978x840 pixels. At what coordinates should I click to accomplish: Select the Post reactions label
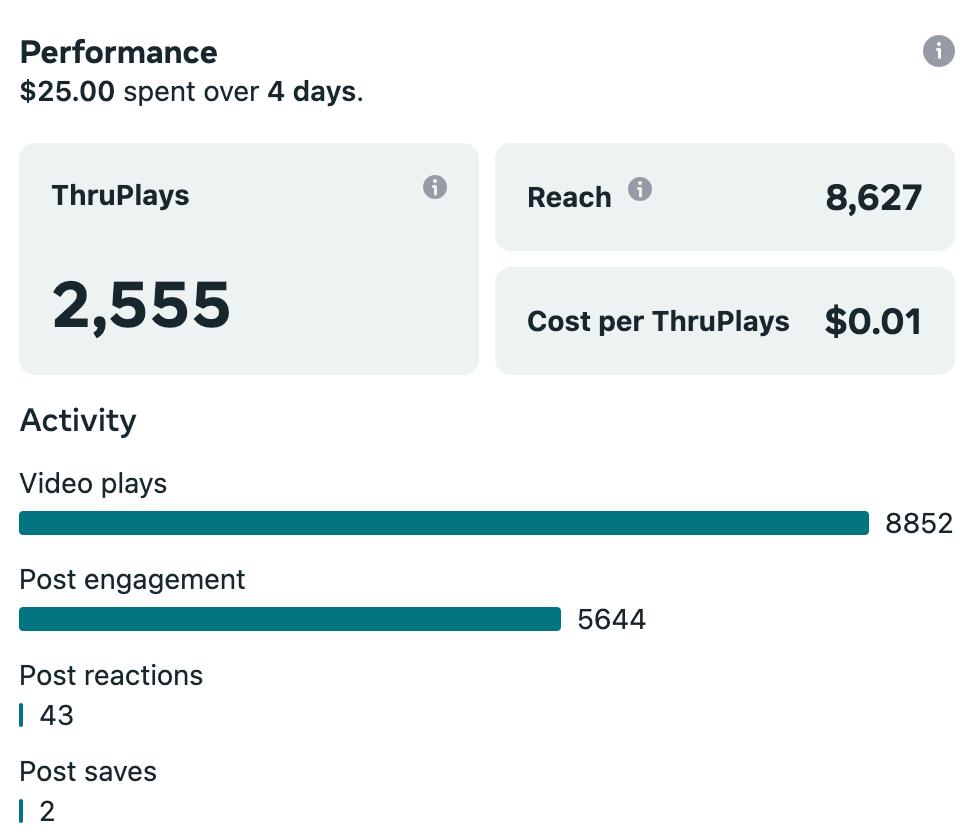tap(111, 676)
